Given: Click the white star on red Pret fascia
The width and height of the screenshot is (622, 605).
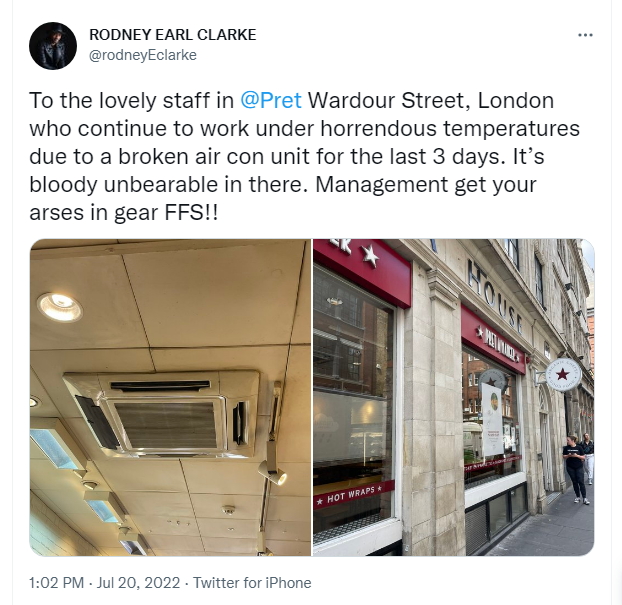Looking at the screenshot, I should click(370, 256).
